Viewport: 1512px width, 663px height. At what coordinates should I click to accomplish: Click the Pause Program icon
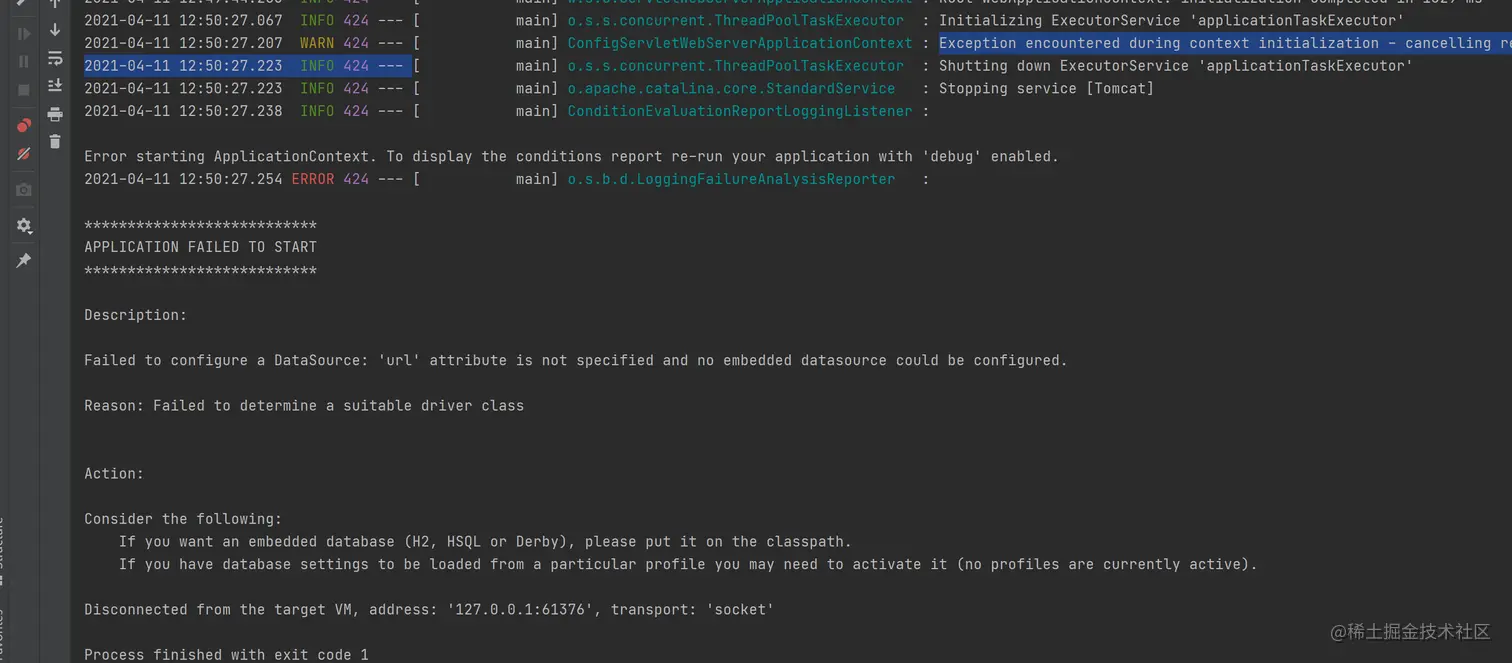[x=25, y=61]
